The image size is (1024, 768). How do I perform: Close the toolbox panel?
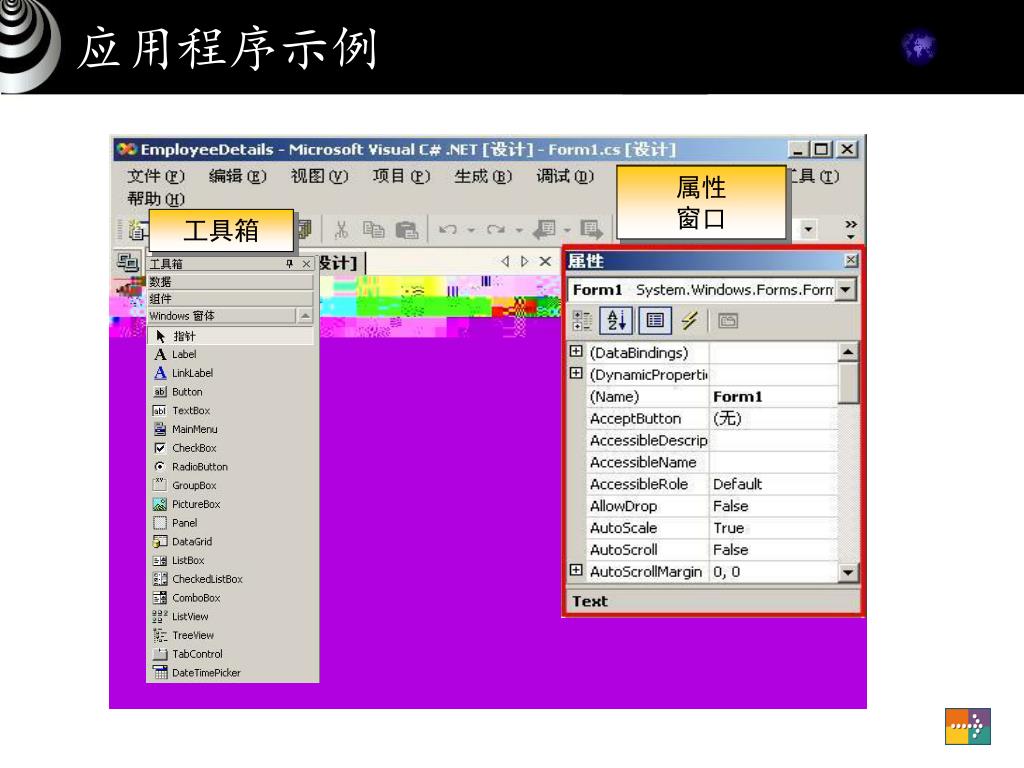pos(306,264)
